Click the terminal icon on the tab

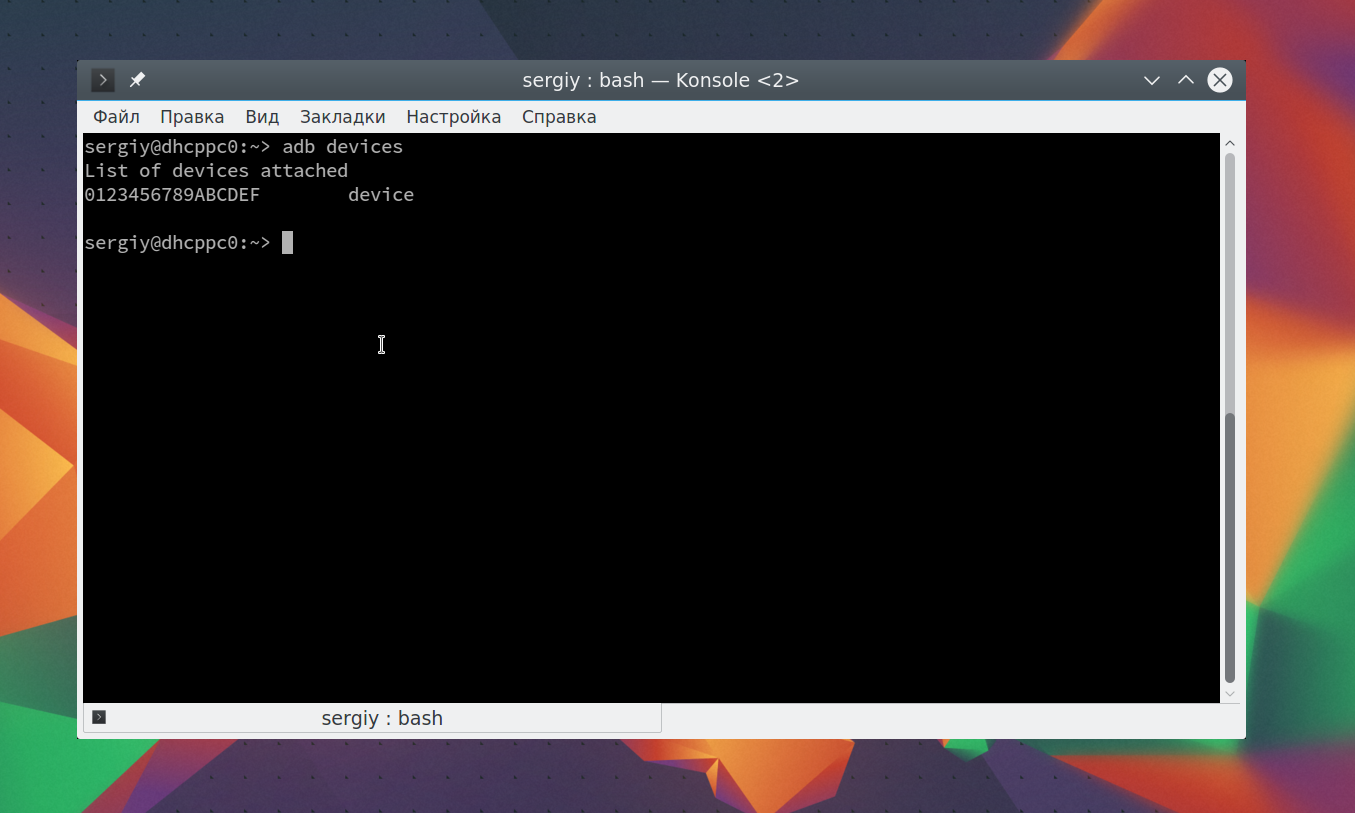[x=99, y=717]
